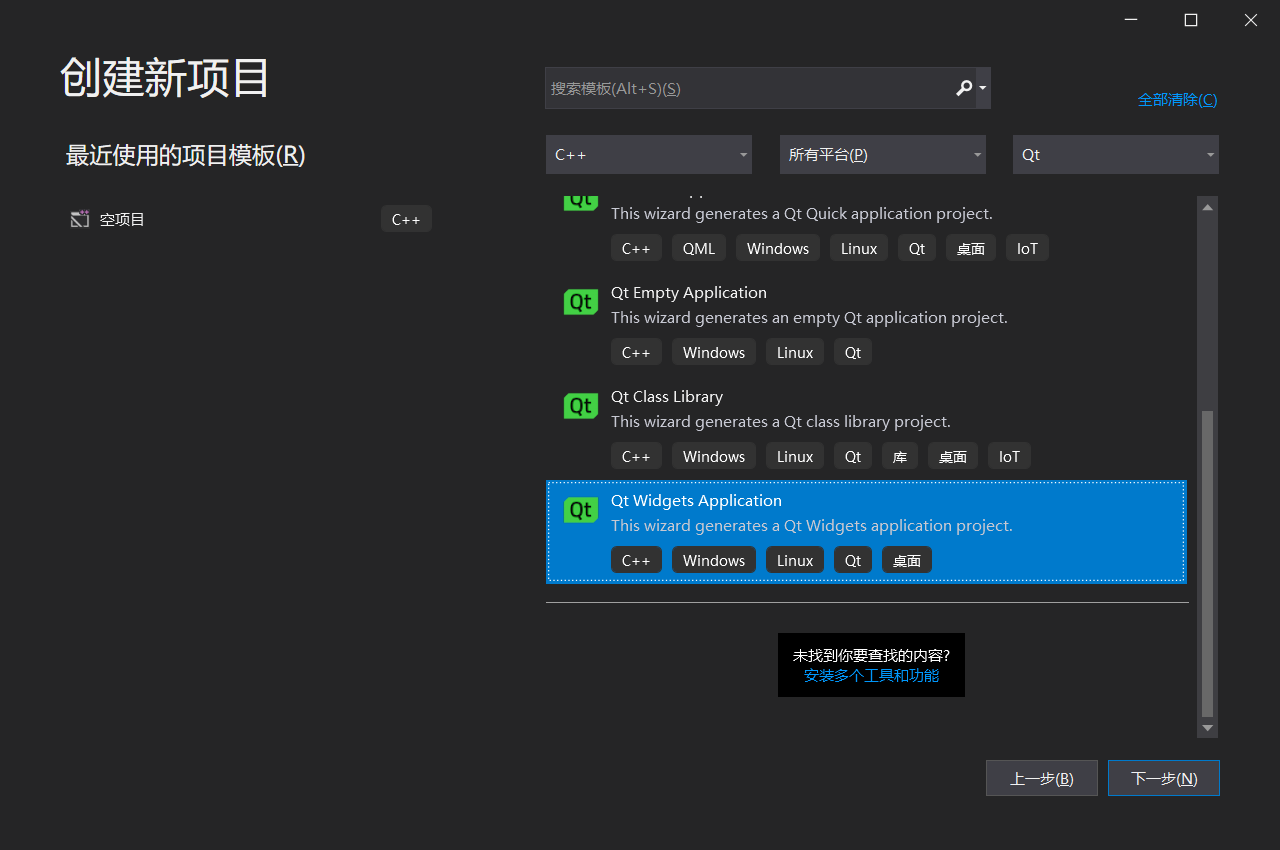This screenshot has width=1280, height=850.
Task: Click the 上一步 button to go back
Action: [1041, 777]
